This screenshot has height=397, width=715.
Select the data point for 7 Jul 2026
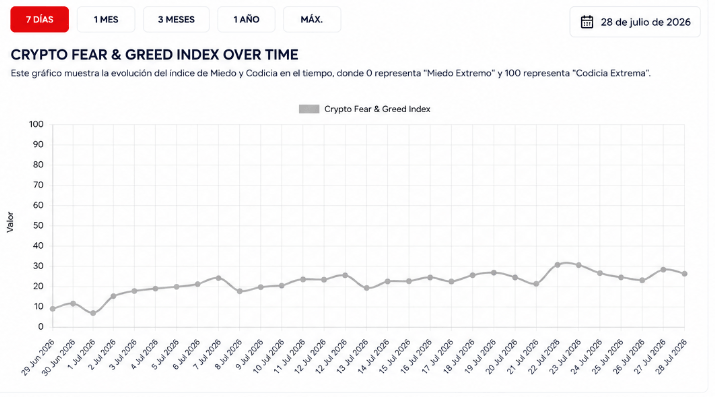(218, 278)
